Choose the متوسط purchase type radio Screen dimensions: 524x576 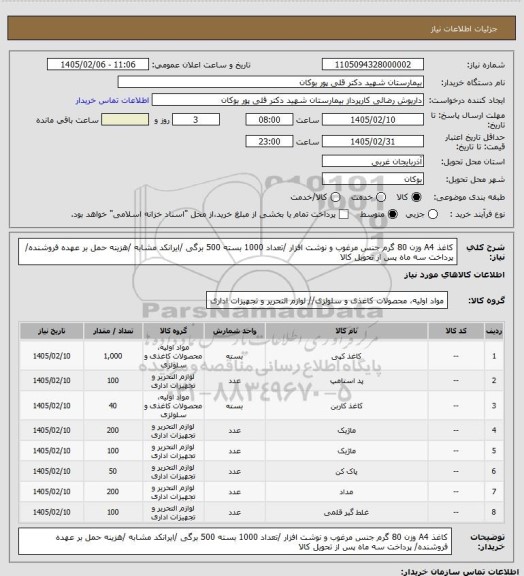coord(393,214)
